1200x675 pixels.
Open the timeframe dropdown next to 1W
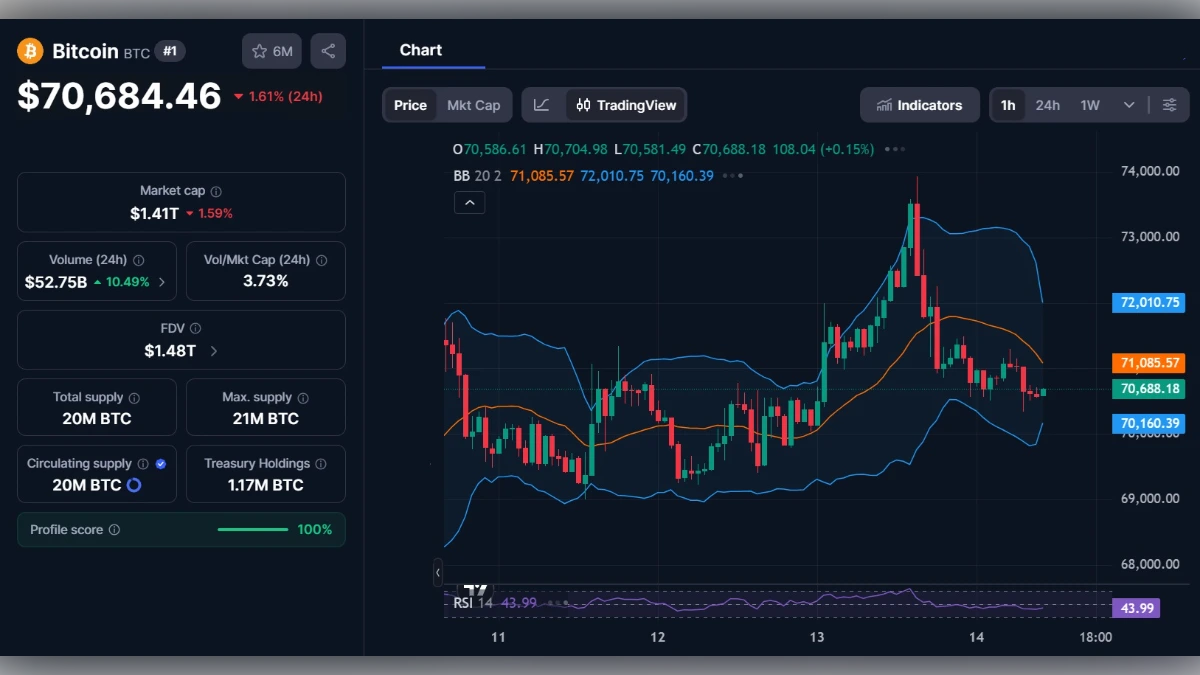(x=1130, y=104)
